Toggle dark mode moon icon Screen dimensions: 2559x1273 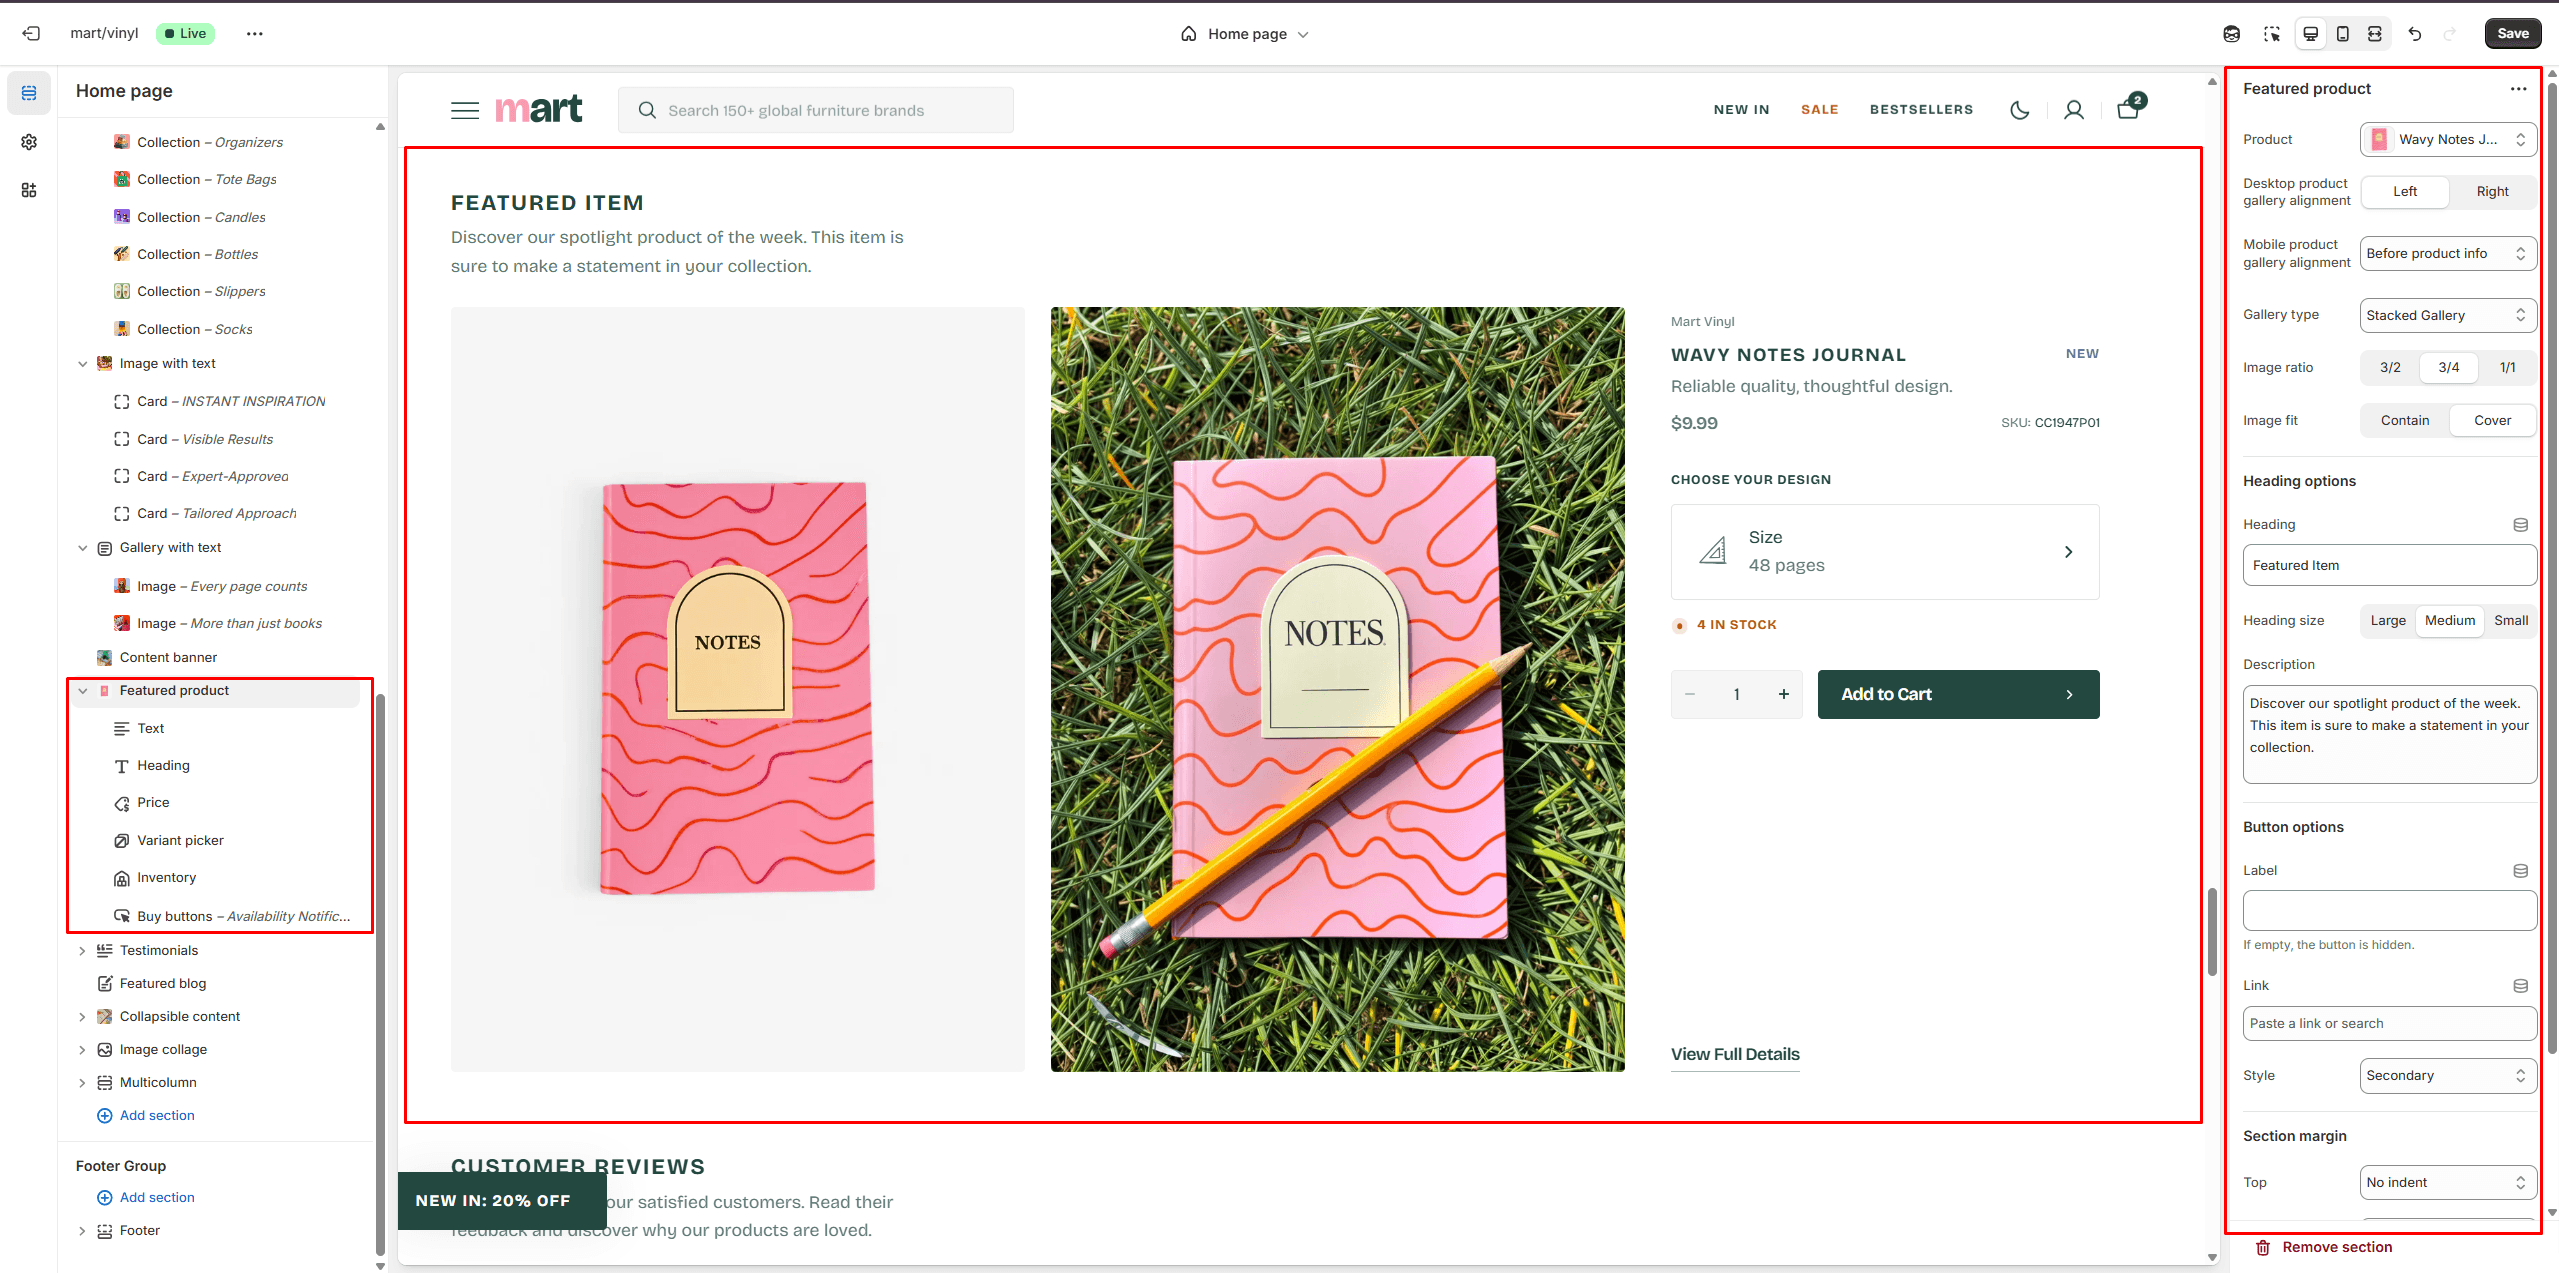point(2019,110)
